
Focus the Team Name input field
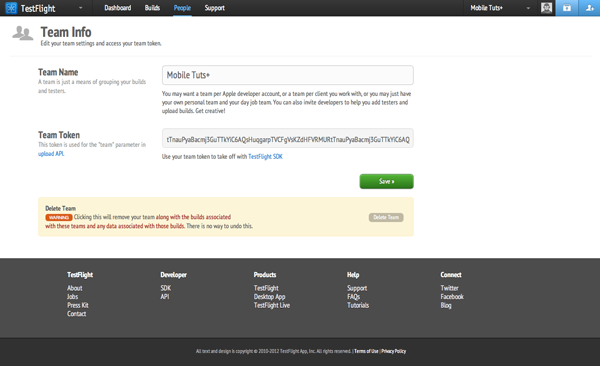coord(288,75)
